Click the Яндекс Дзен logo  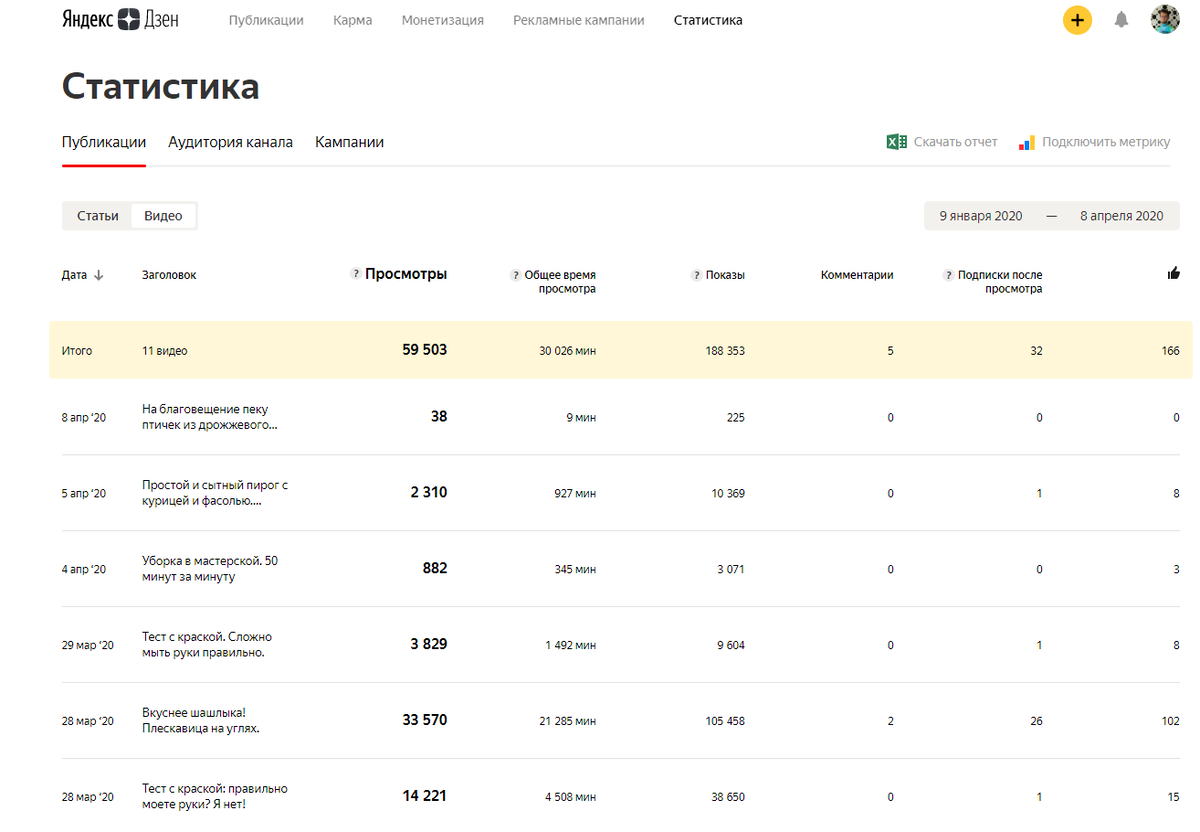pyautogui.click(x=120, y=19)
